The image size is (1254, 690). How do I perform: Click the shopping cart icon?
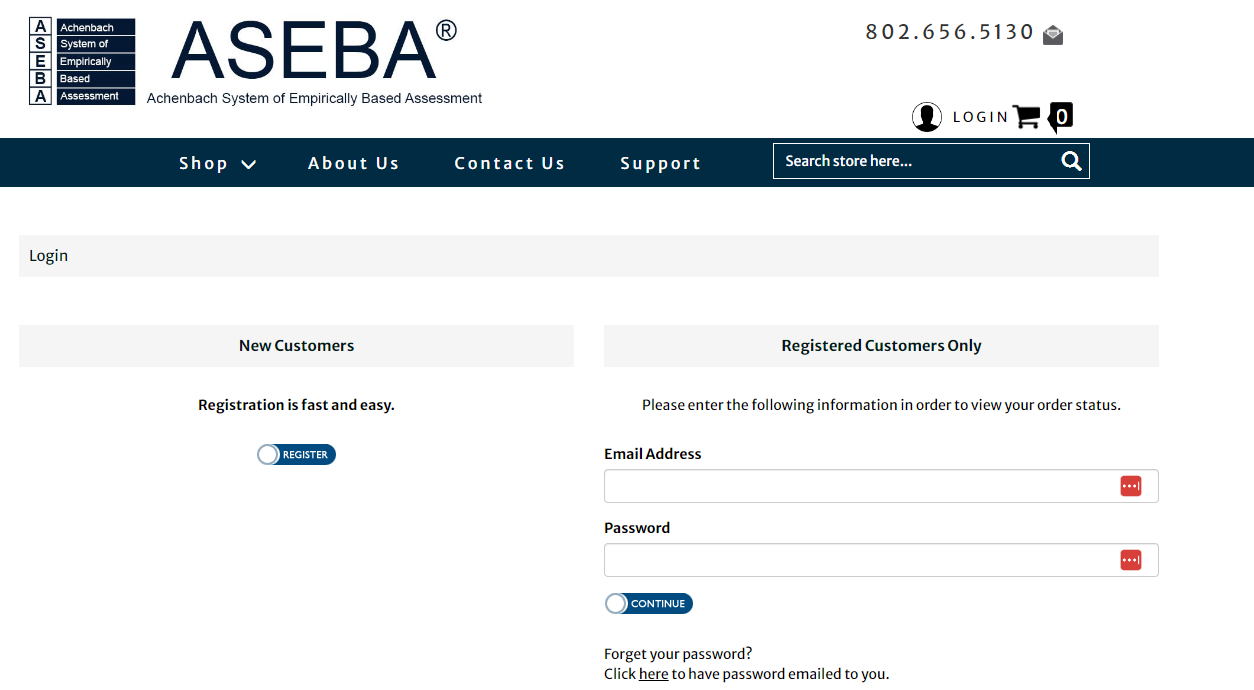coord(1026,117)
